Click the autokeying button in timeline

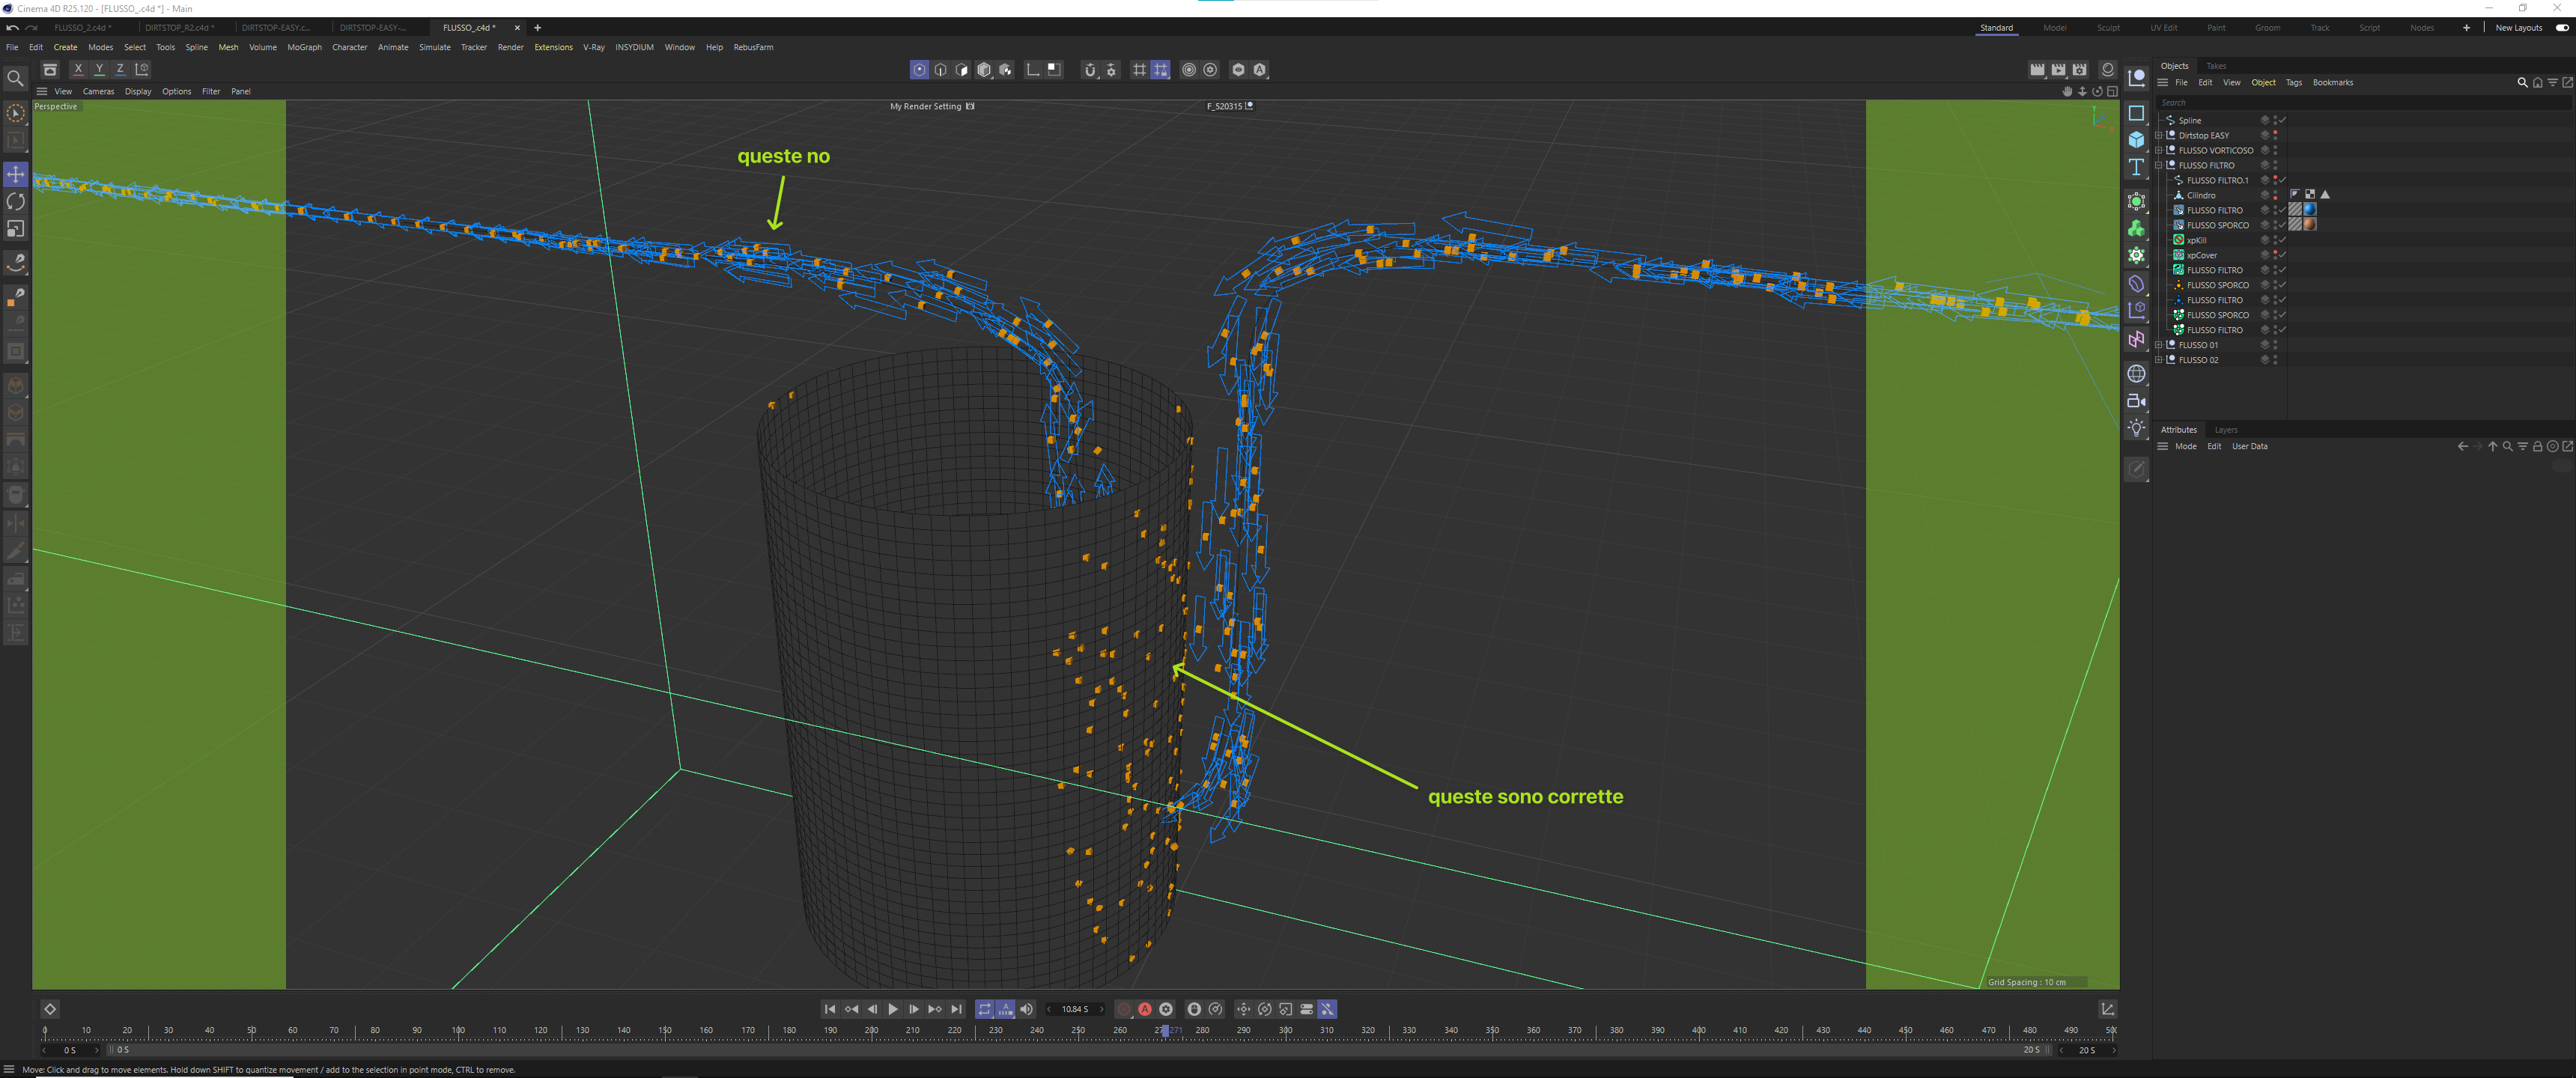(x=1145, y=1009)
